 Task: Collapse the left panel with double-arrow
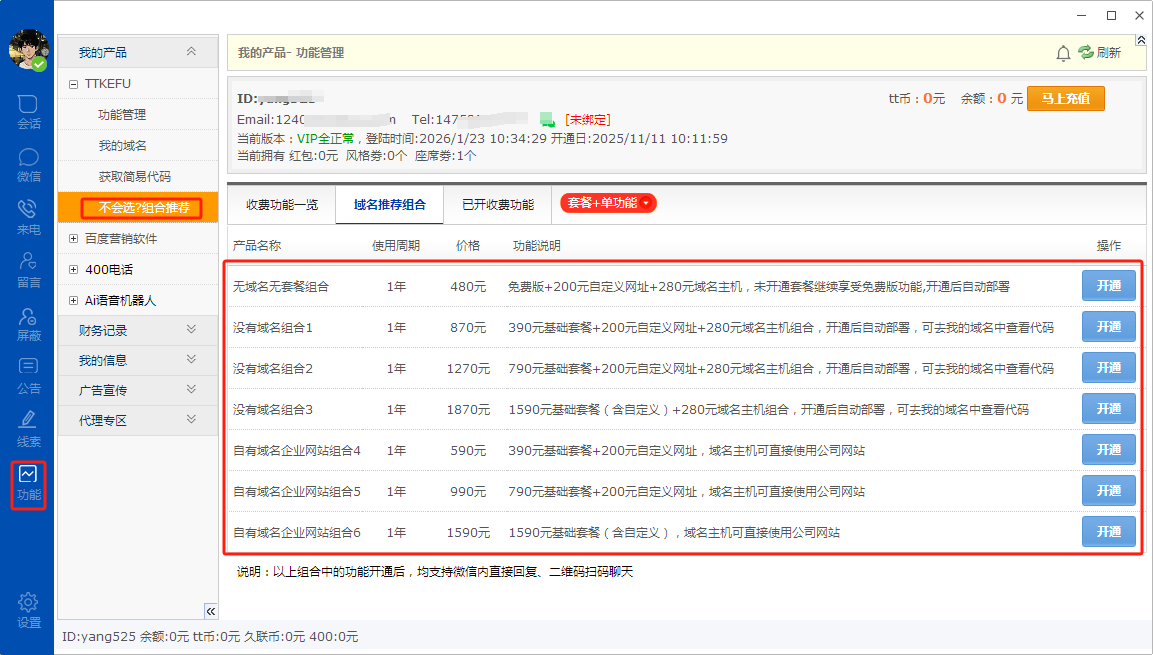[211, 611]
